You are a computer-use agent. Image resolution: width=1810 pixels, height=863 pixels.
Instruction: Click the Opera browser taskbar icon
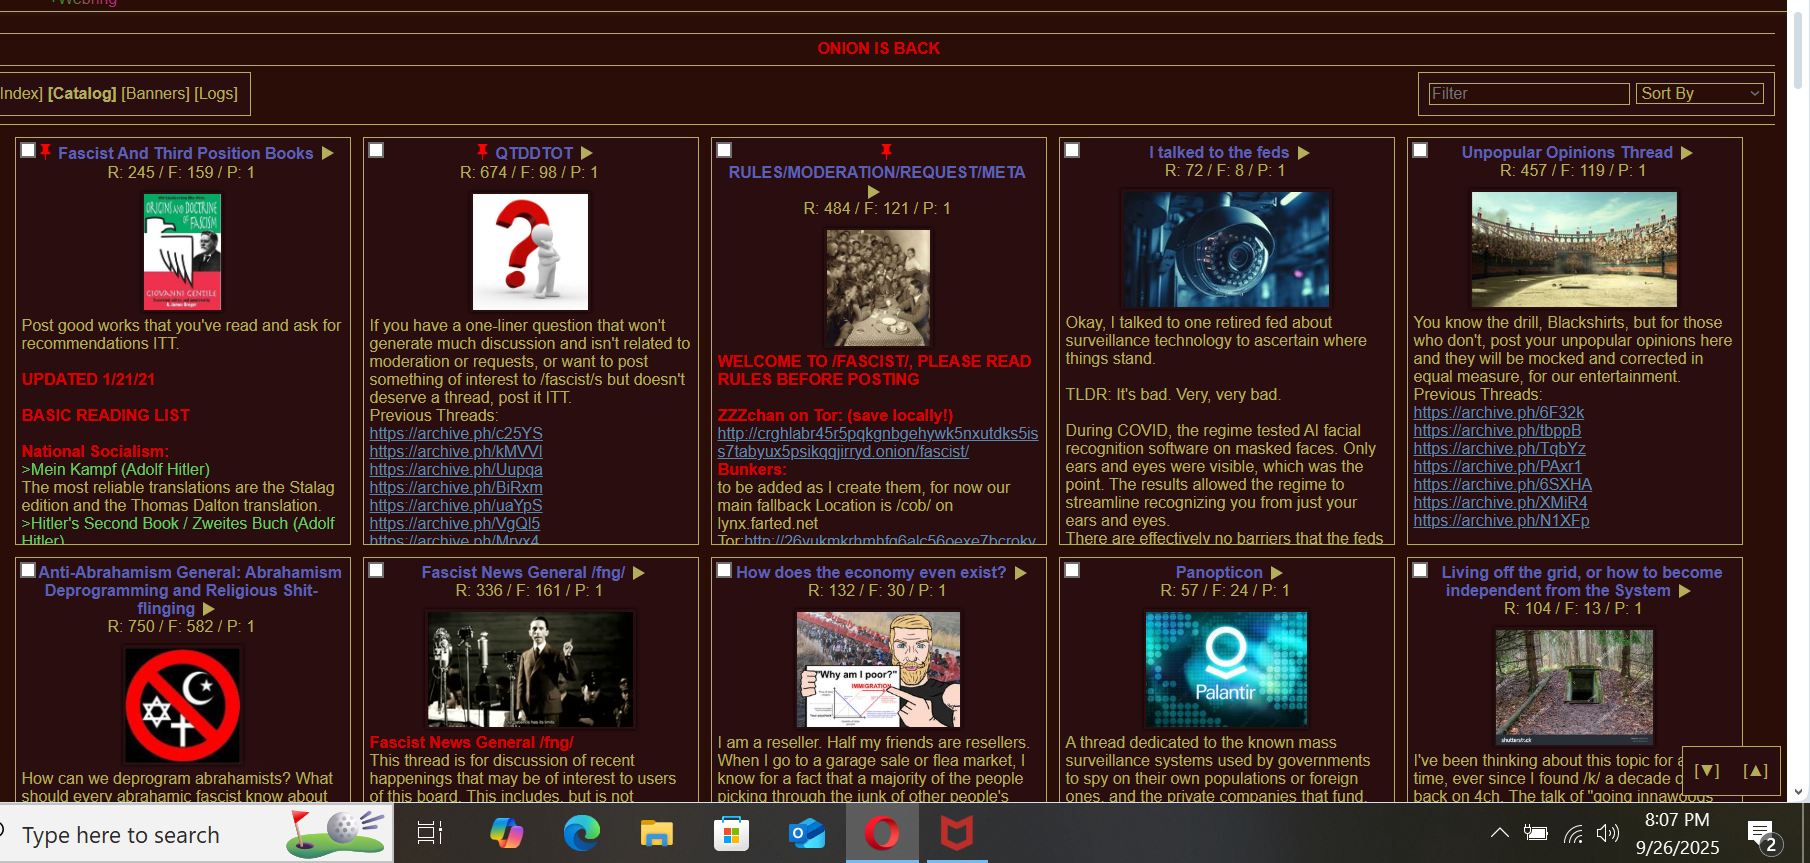881,833
